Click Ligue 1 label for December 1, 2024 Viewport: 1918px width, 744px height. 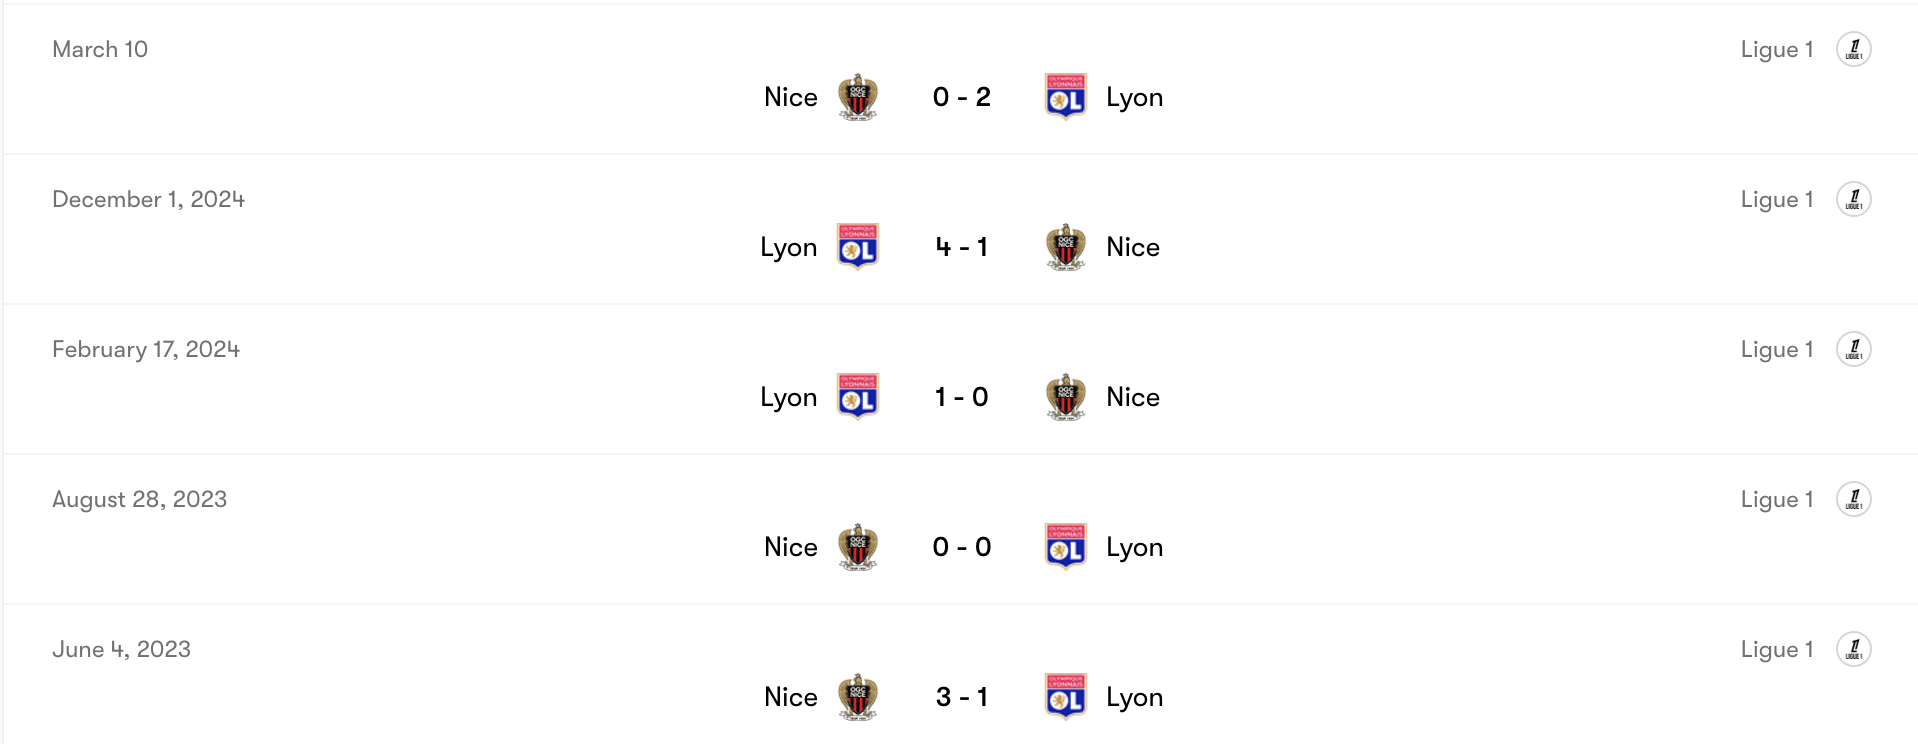(x=1776, y=199)
